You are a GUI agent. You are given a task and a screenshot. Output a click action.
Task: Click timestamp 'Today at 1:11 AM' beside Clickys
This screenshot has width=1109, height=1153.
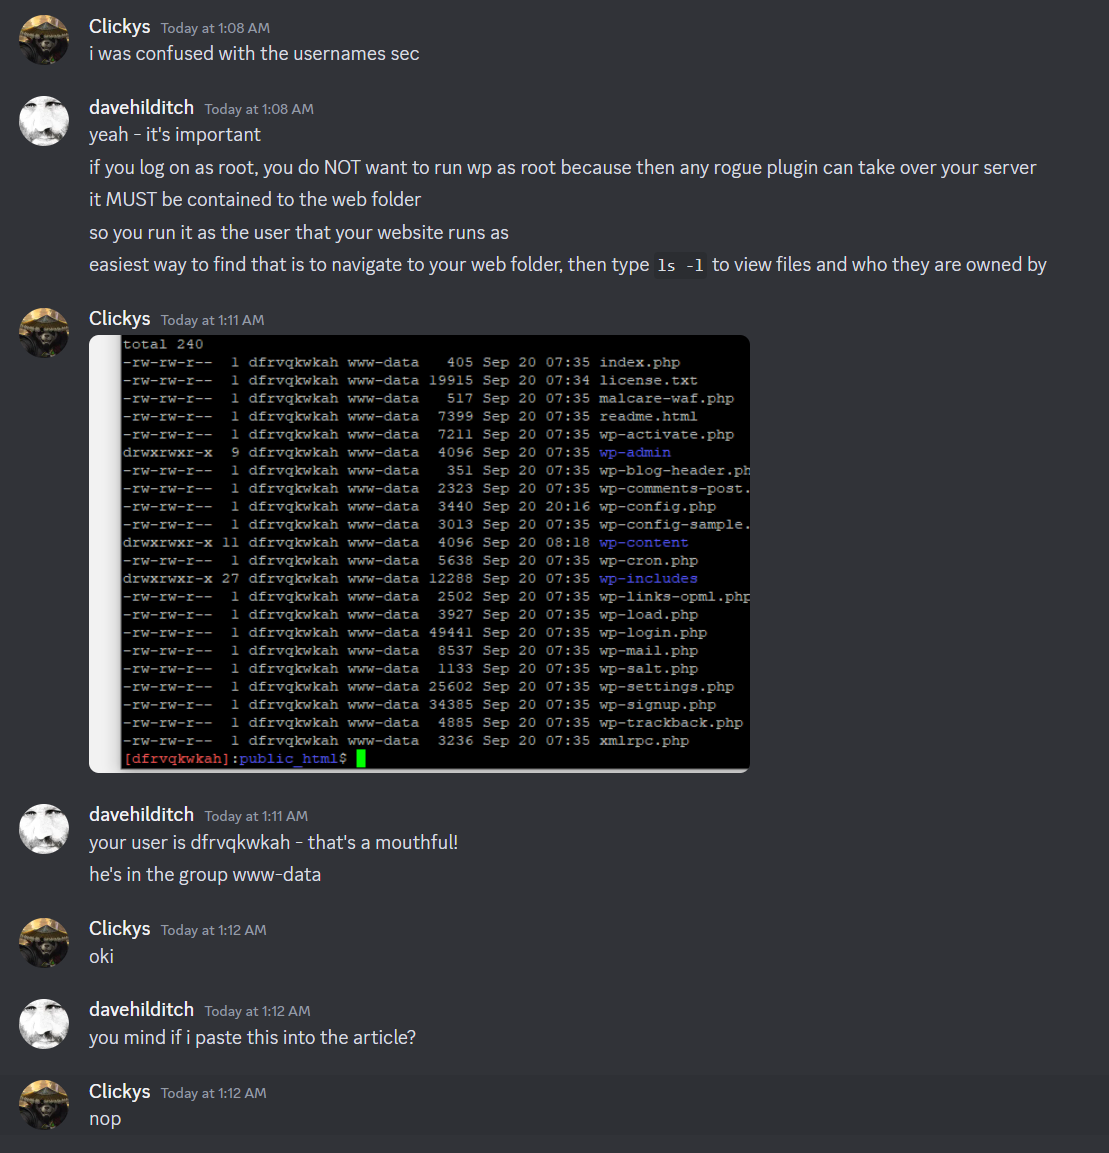213,321
